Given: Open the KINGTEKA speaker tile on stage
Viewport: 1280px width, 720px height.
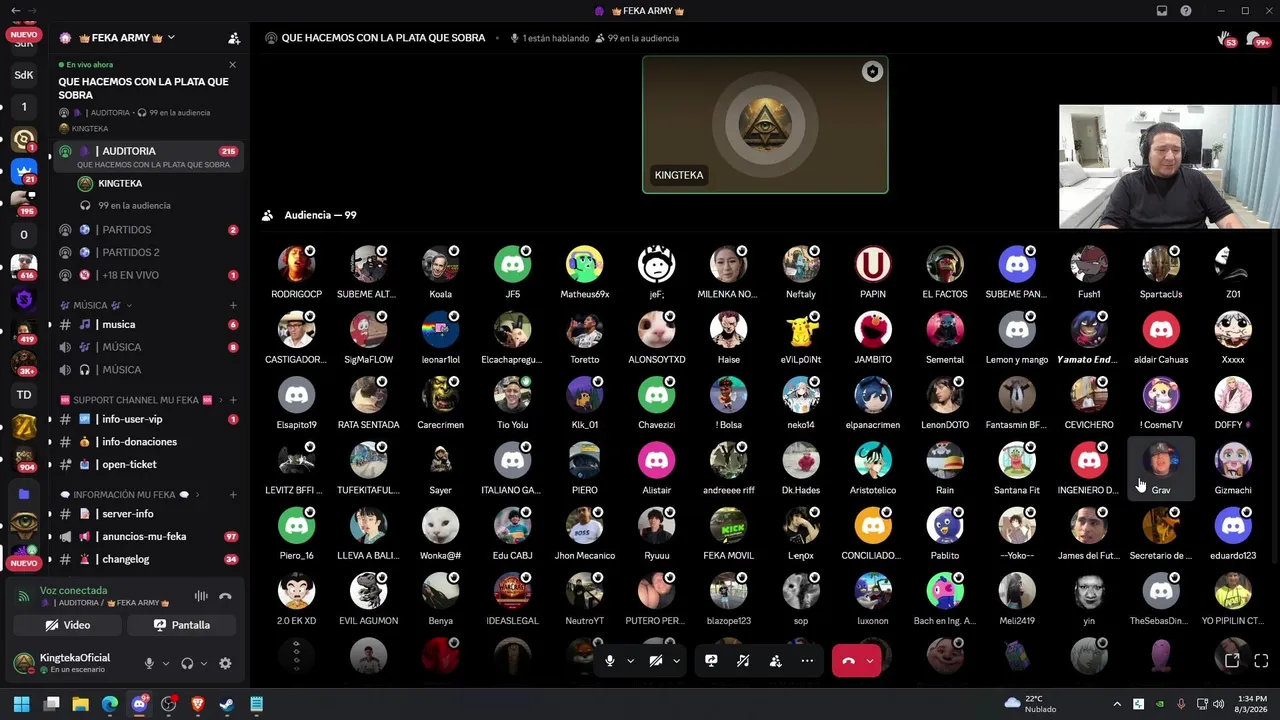Looking at the screenshot, I should (765, 125).
